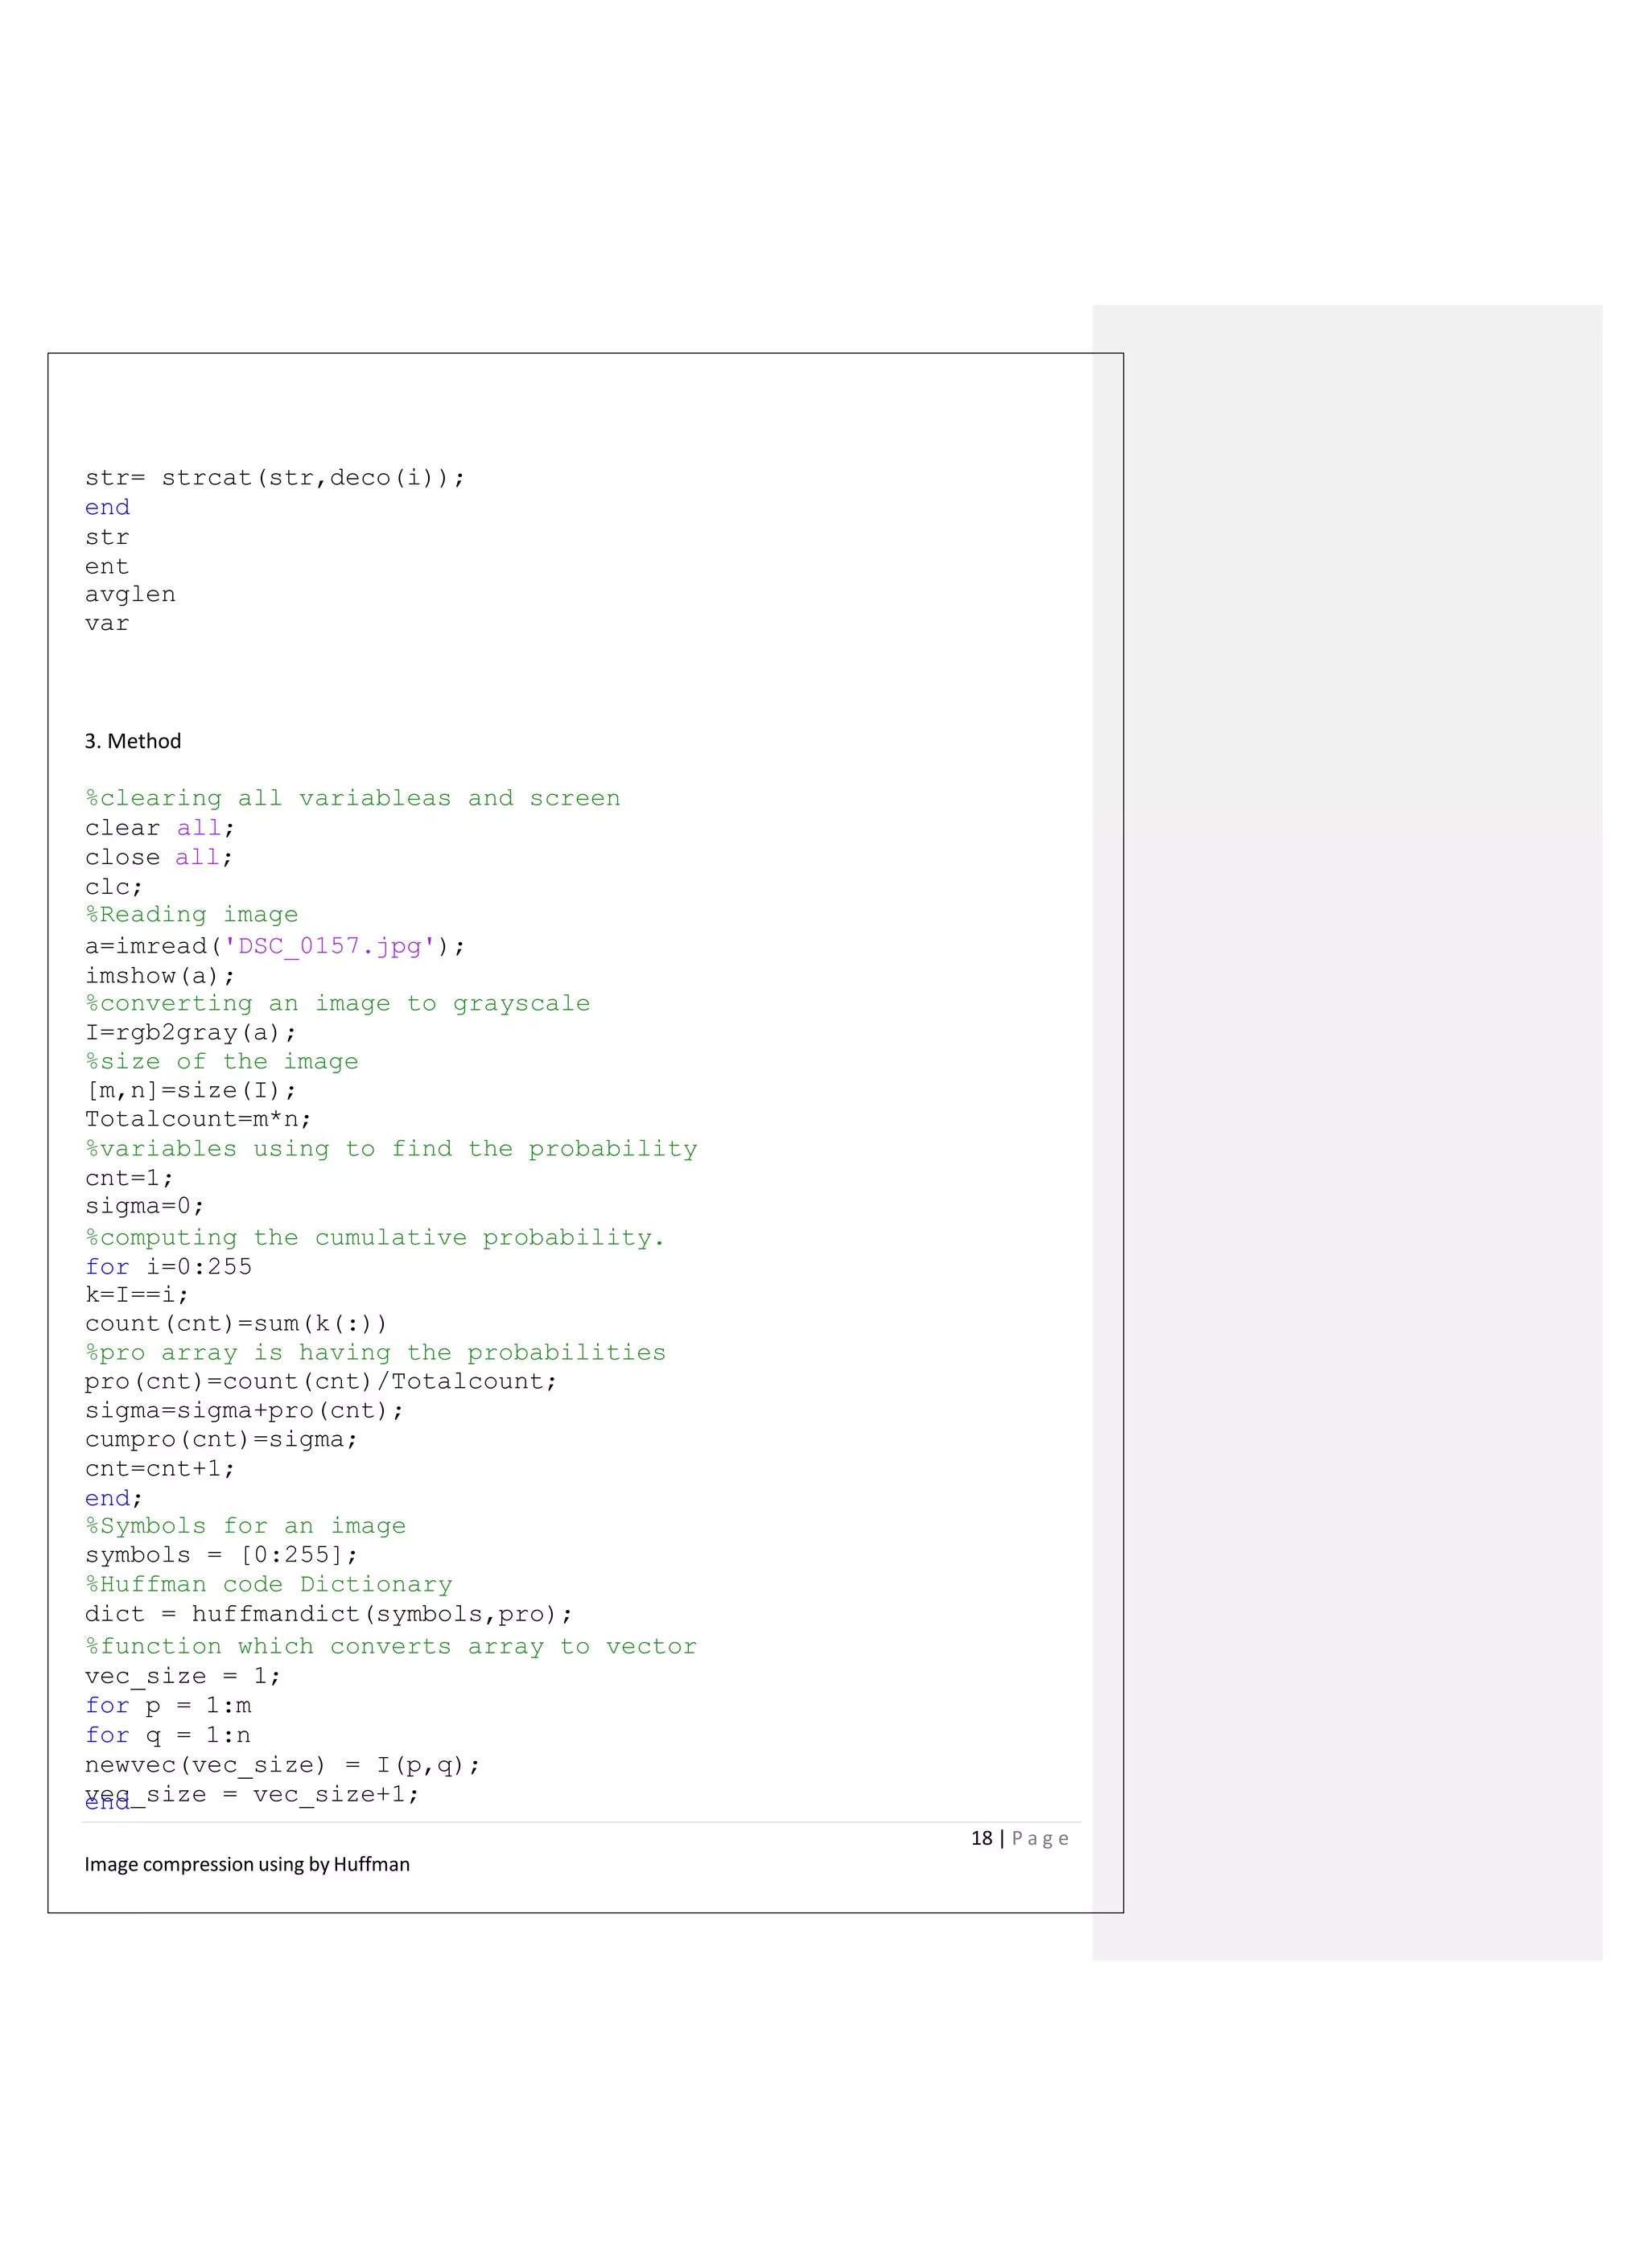
Task: Select the line 'str= strcat(str,deco(i));'
Action: (x=275, y=478)
